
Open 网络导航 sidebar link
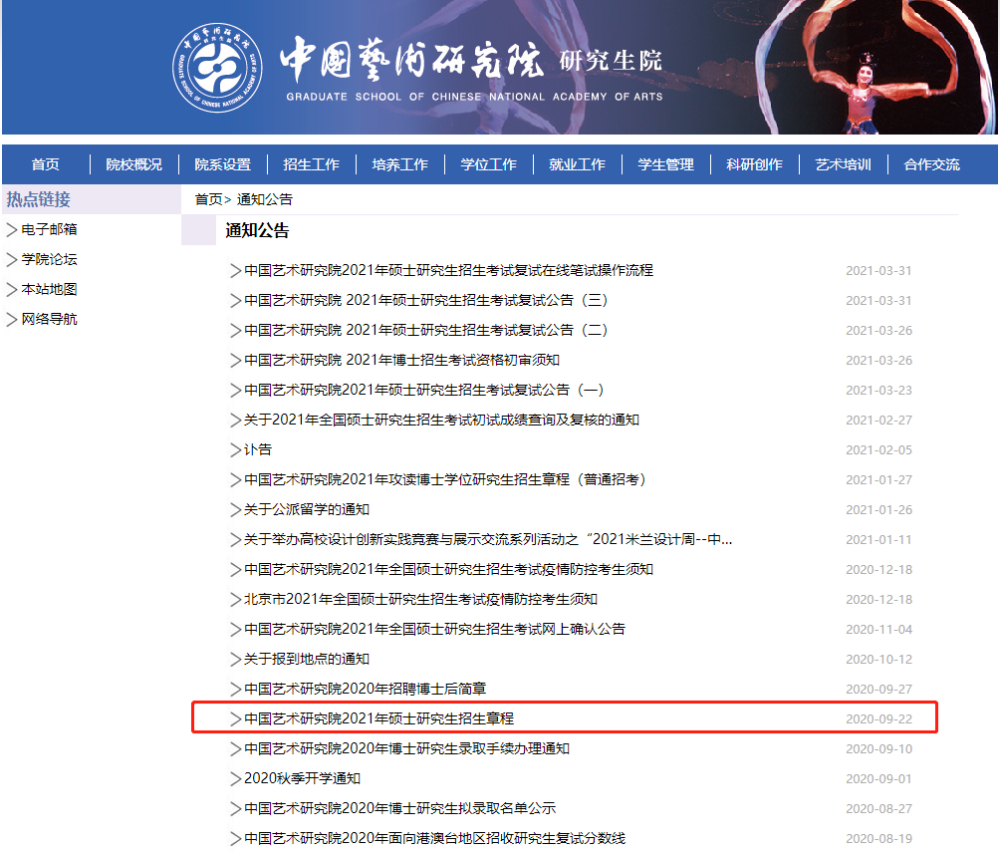[49, 319]
